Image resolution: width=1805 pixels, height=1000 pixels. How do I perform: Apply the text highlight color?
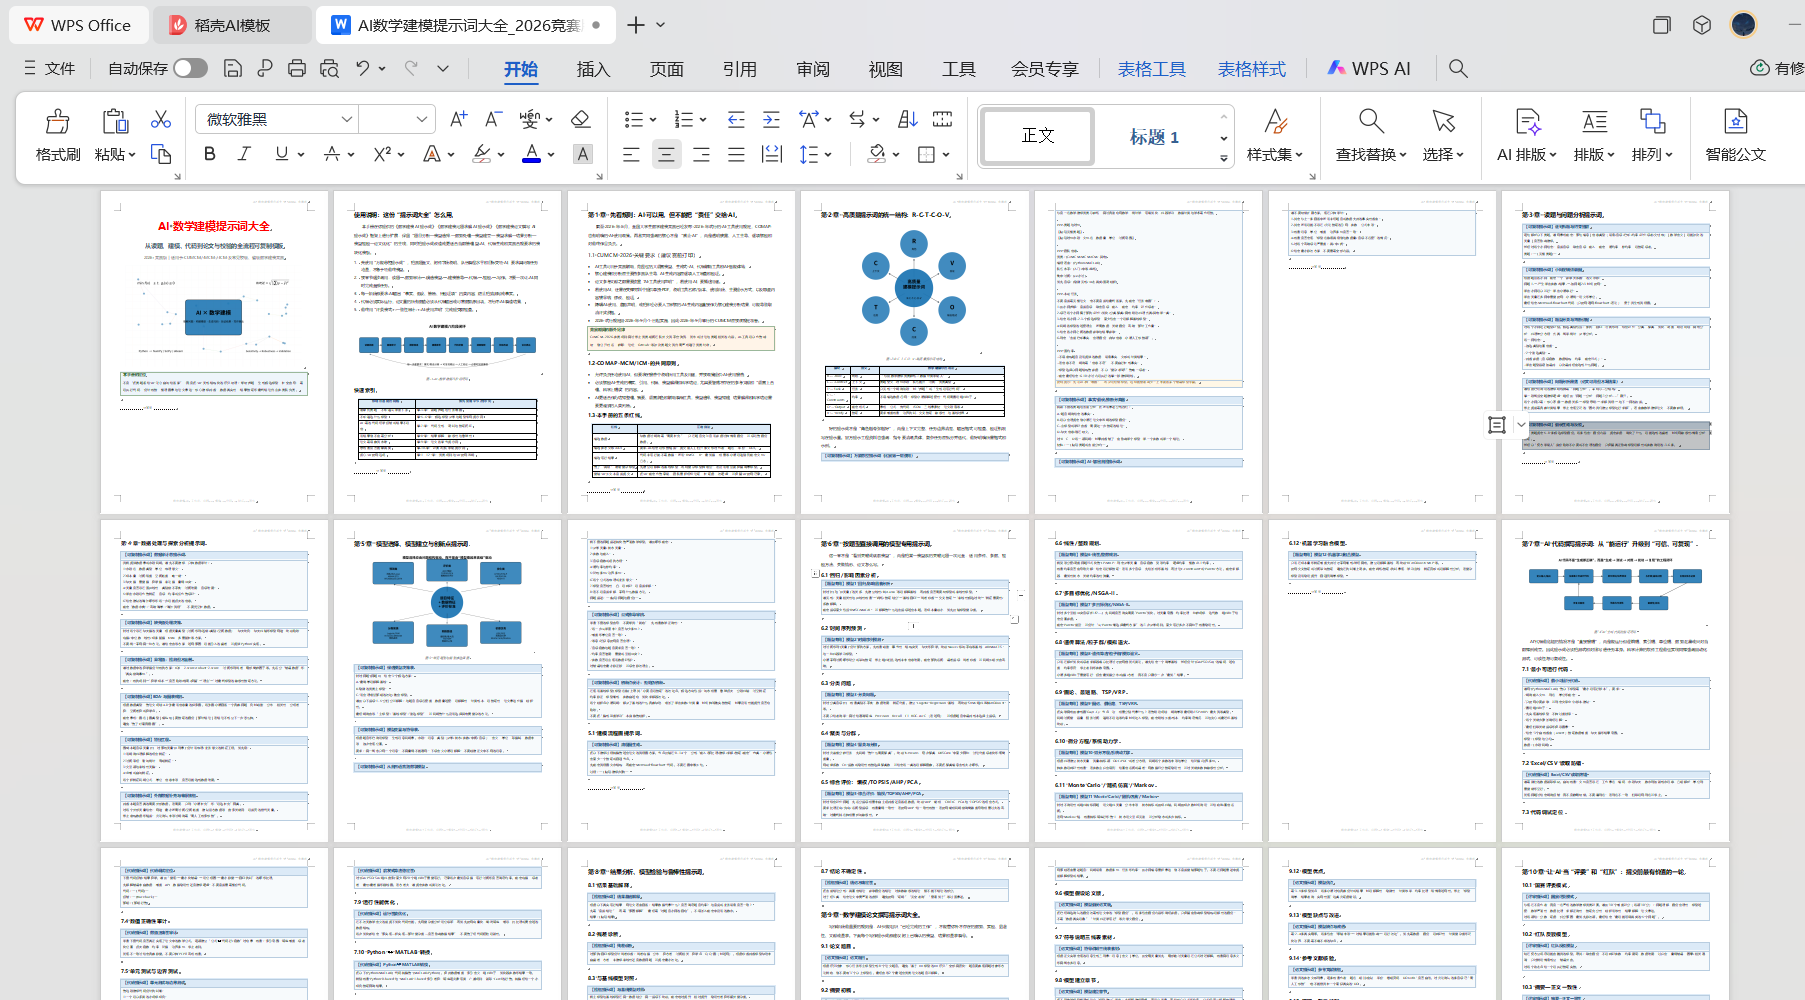pyautogui.click(x=482, y=154)
